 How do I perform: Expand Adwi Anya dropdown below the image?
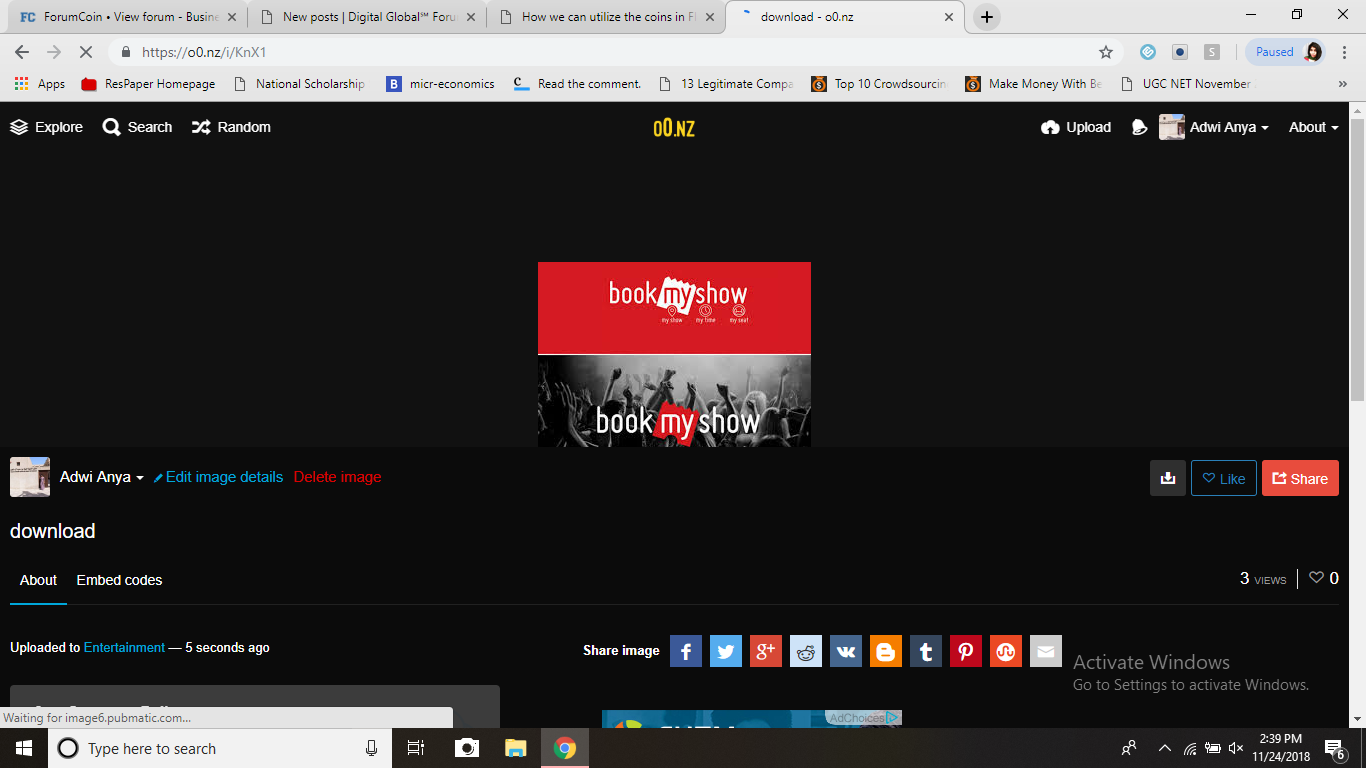pyautogui.click(x=102, y=477)
